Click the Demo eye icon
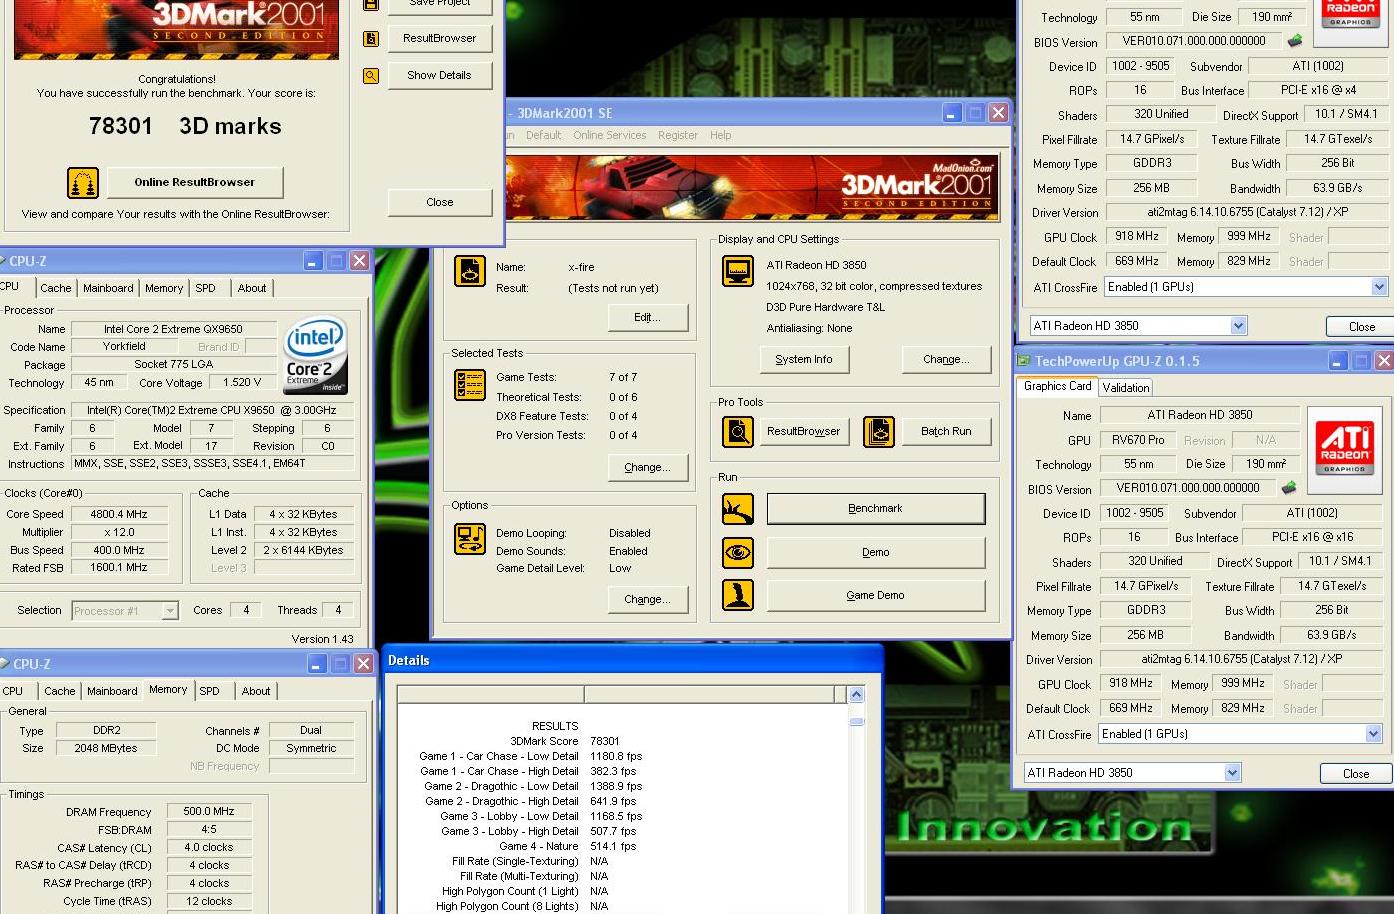1394x914 pixels. 738,552
